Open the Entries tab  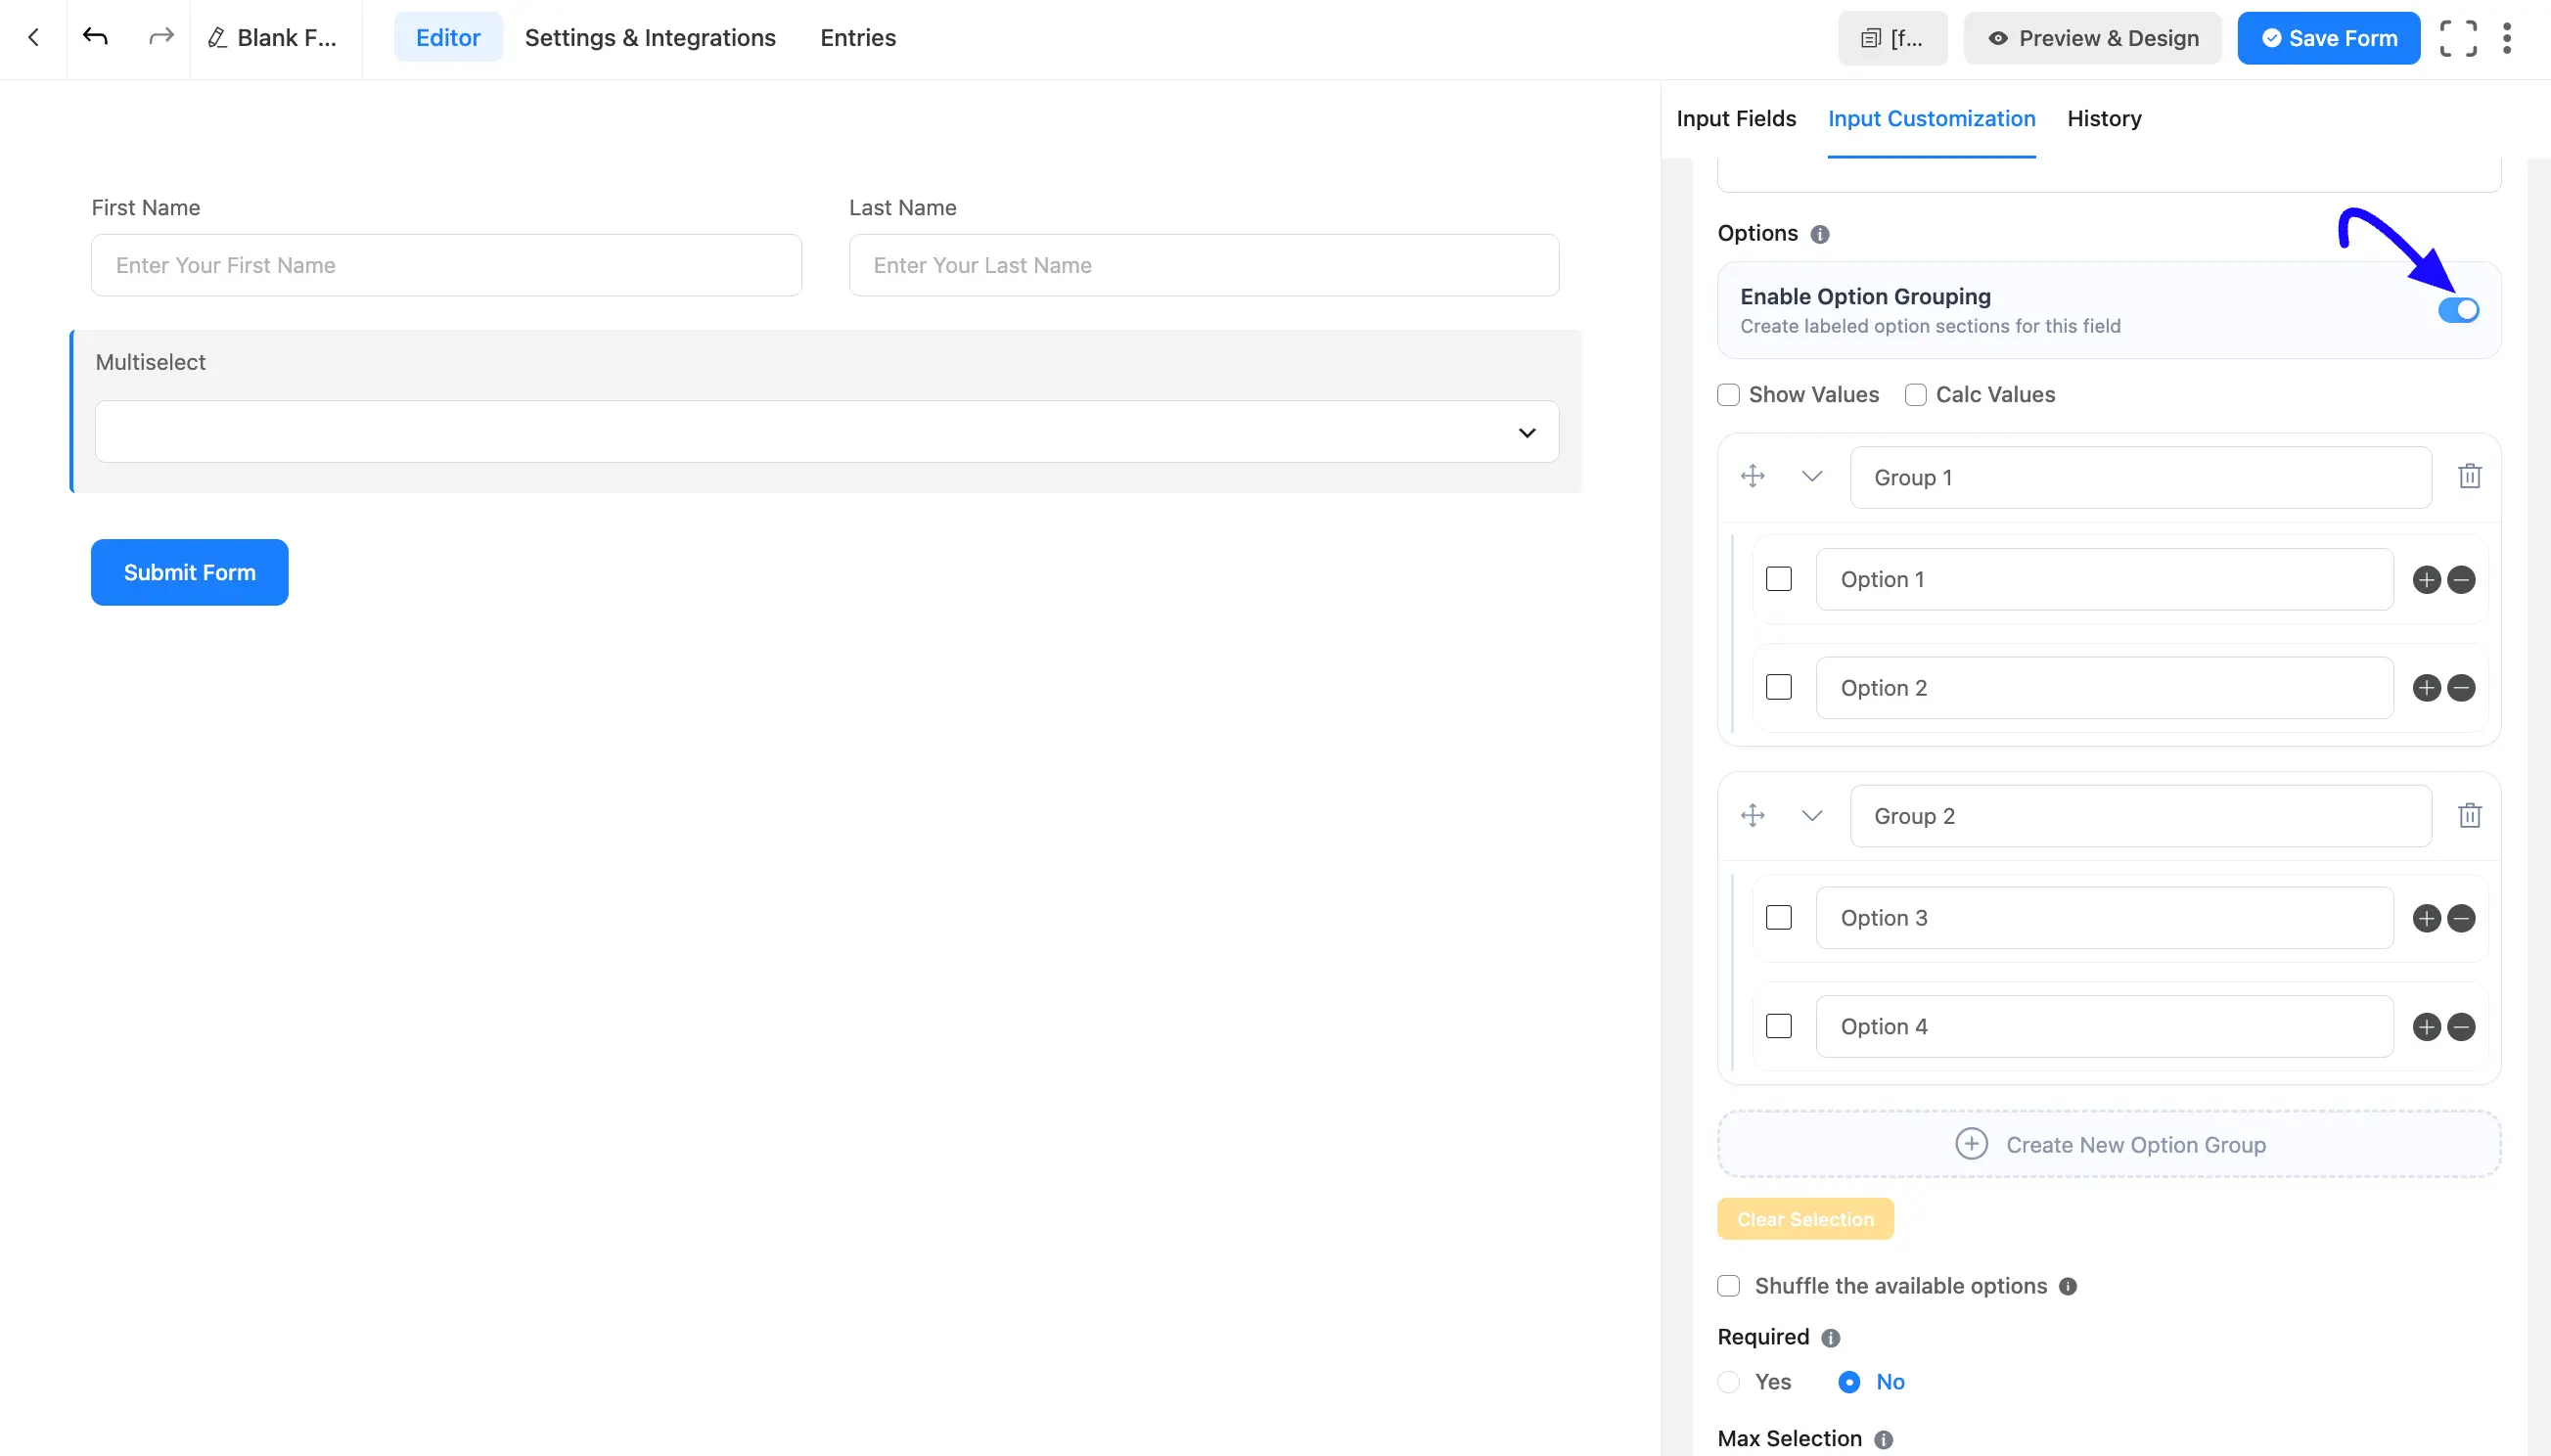click(858, 38)
